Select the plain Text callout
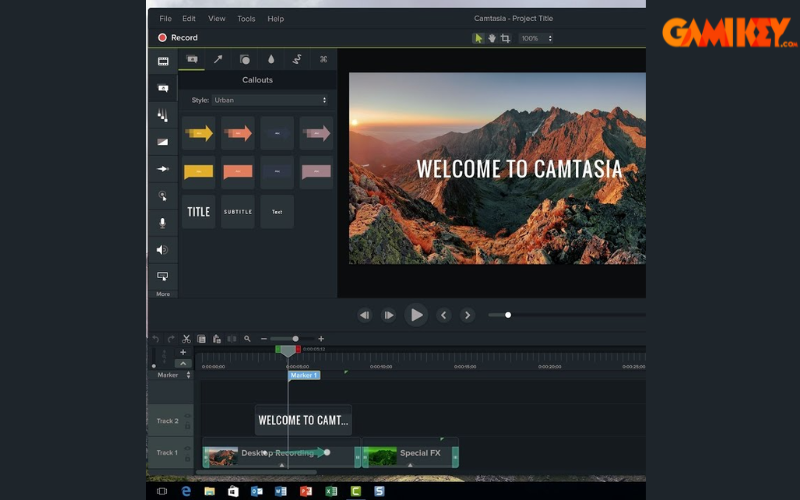Image resolution: width=800 pixels, height=500 pixels. [277, 212]
